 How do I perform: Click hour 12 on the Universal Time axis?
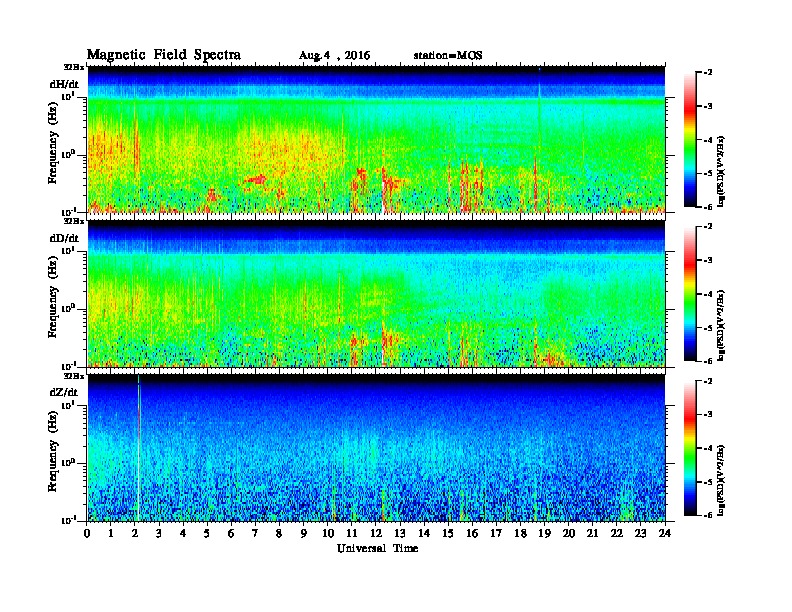[376, 534]
